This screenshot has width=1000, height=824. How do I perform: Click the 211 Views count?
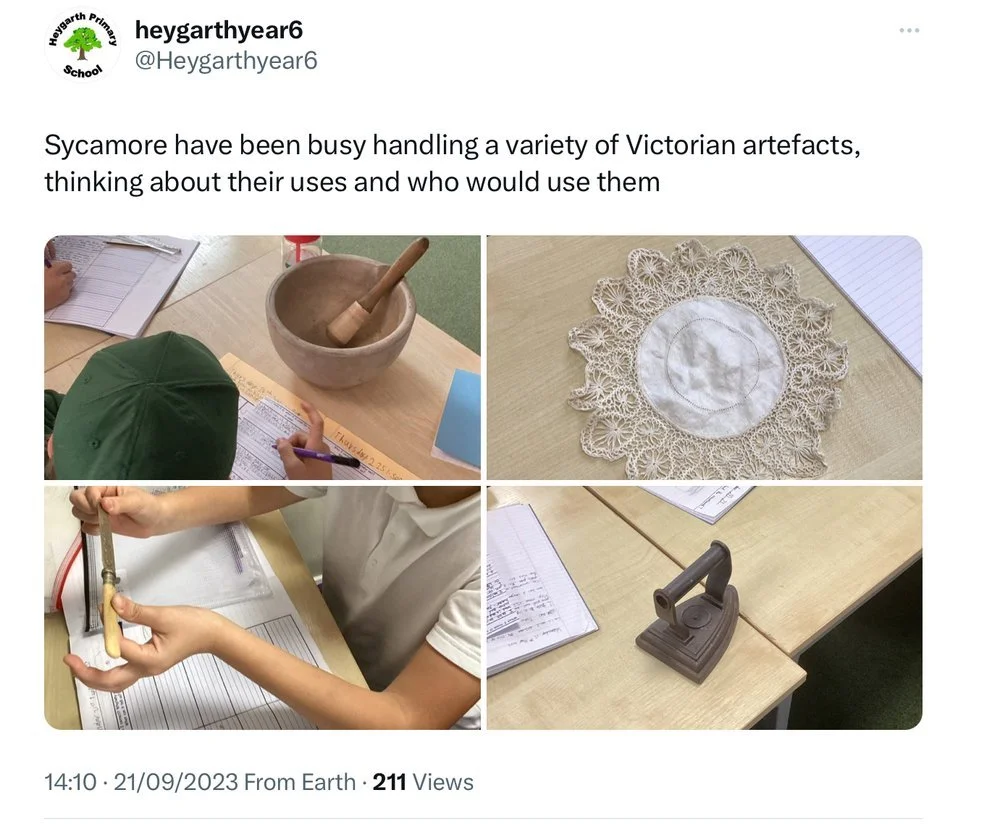[x=423, y=782]
